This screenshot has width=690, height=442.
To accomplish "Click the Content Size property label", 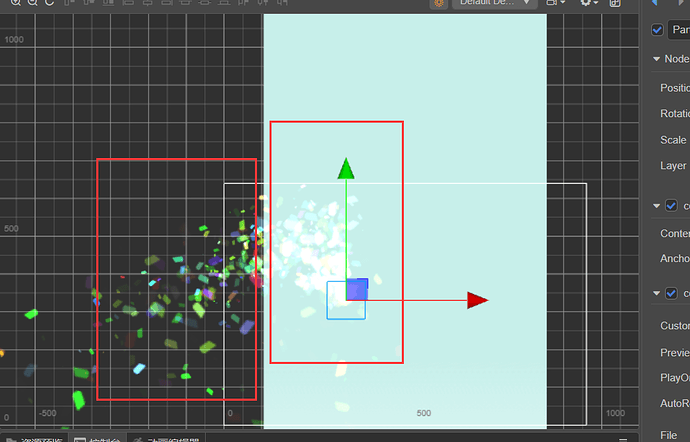I will pyautogui.click(x=675, y=233).
